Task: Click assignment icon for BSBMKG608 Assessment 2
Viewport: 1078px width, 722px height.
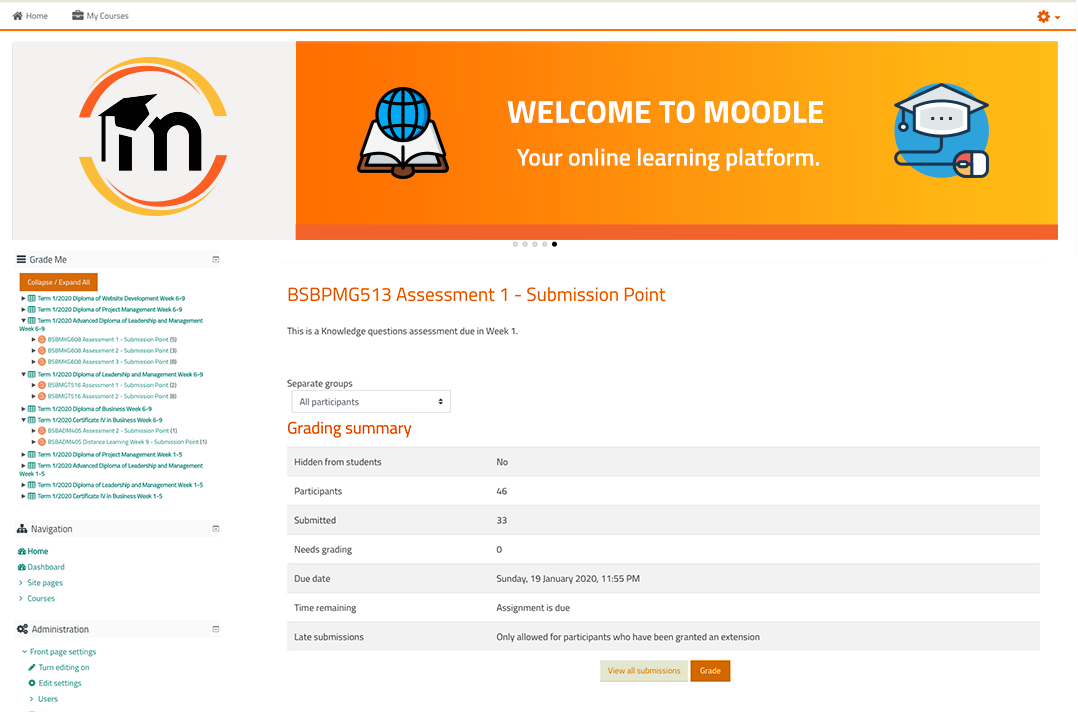Action: click(x=42, y=351)
